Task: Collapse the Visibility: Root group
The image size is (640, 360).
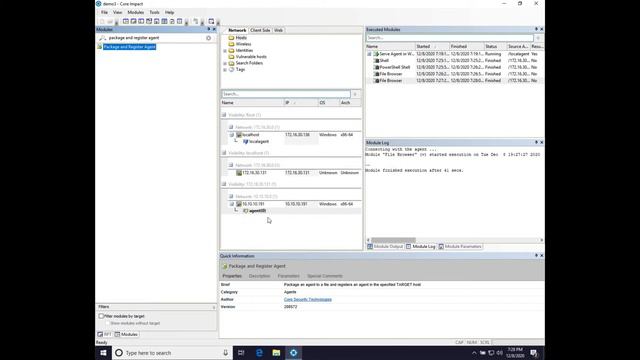Action: (x=224, y=115)
